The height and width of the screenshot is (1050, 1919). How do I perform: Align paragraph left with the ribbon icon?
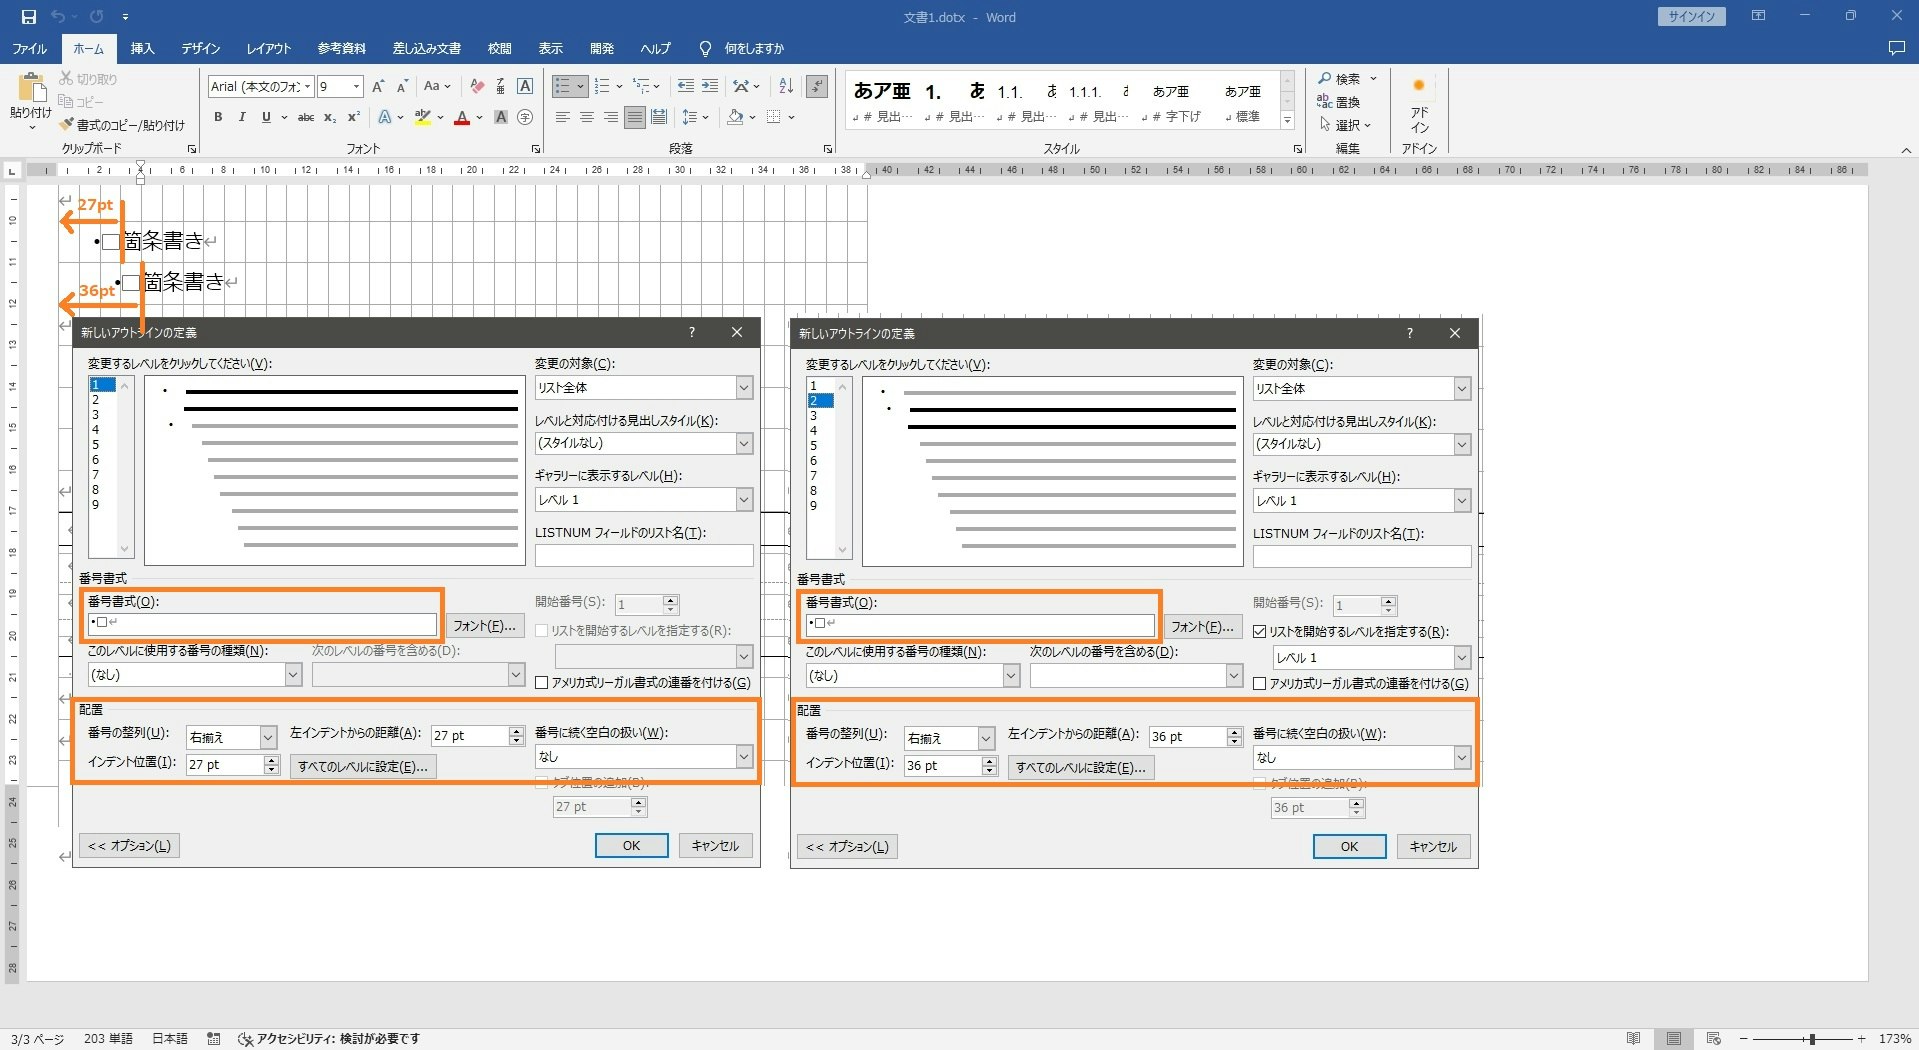563,117
